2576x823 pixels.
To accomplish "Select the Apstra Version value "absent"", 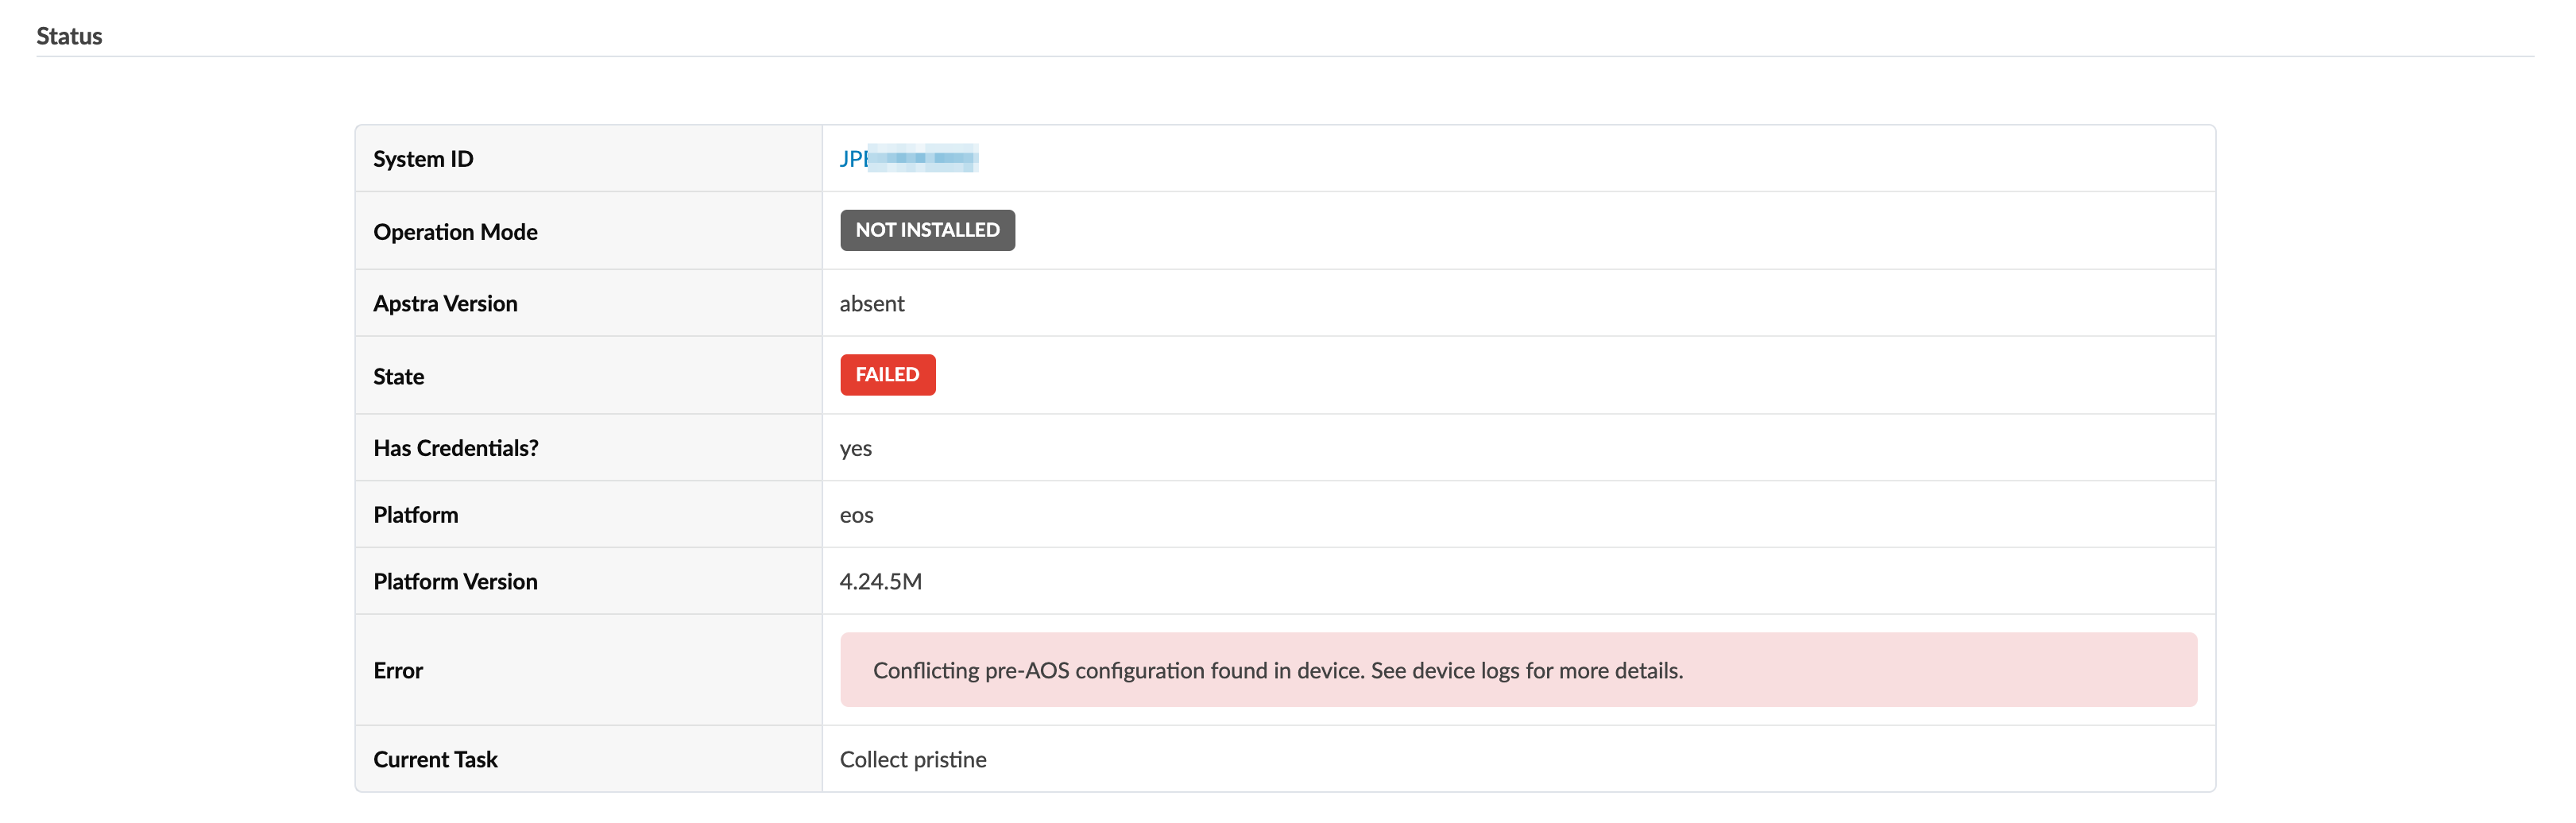I will point(871,304).
